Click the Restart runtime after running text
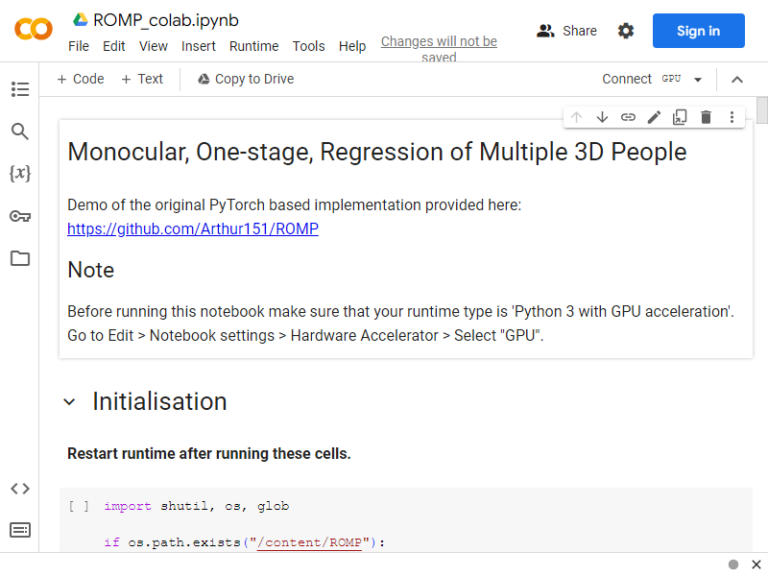 point(209,454)
